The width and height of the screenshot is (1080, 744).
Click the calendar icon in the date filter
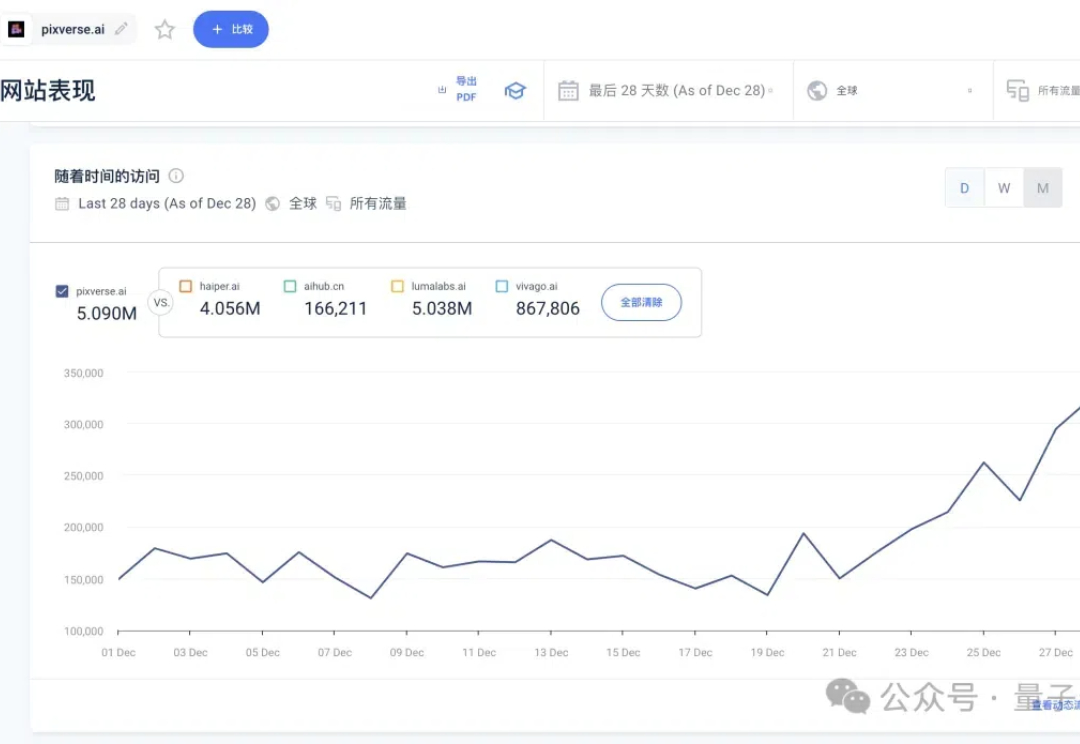568,90
